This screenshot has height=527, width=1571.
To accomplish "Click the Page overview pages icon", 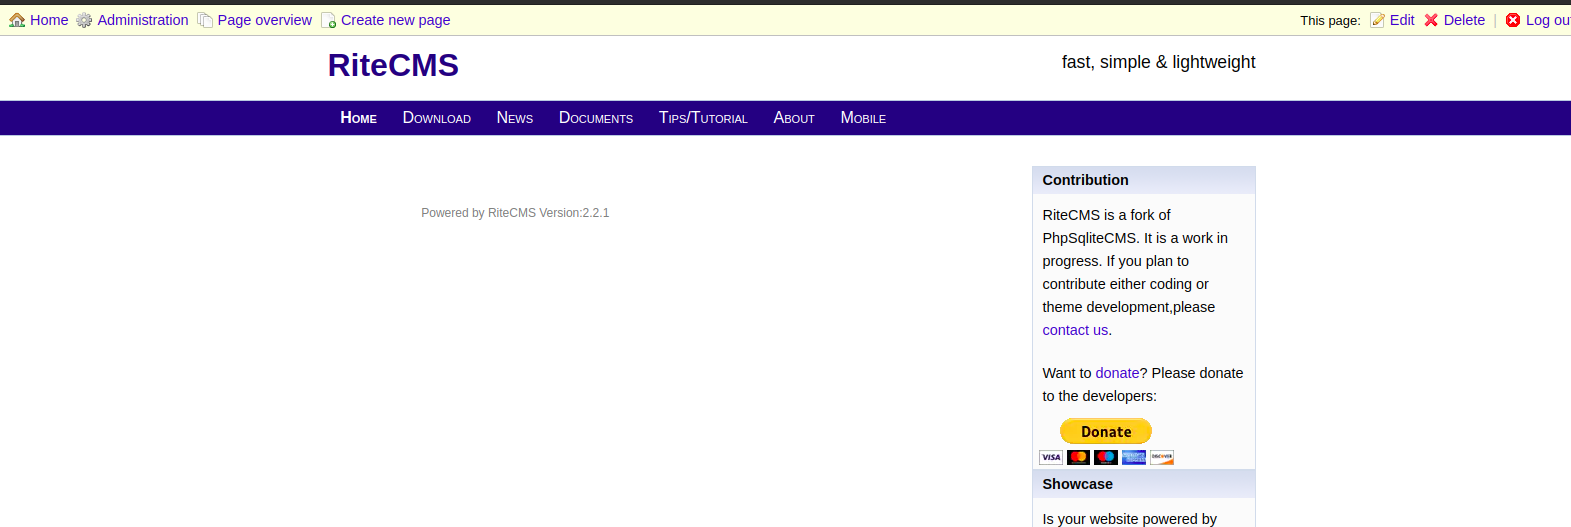I will (205, 20).
